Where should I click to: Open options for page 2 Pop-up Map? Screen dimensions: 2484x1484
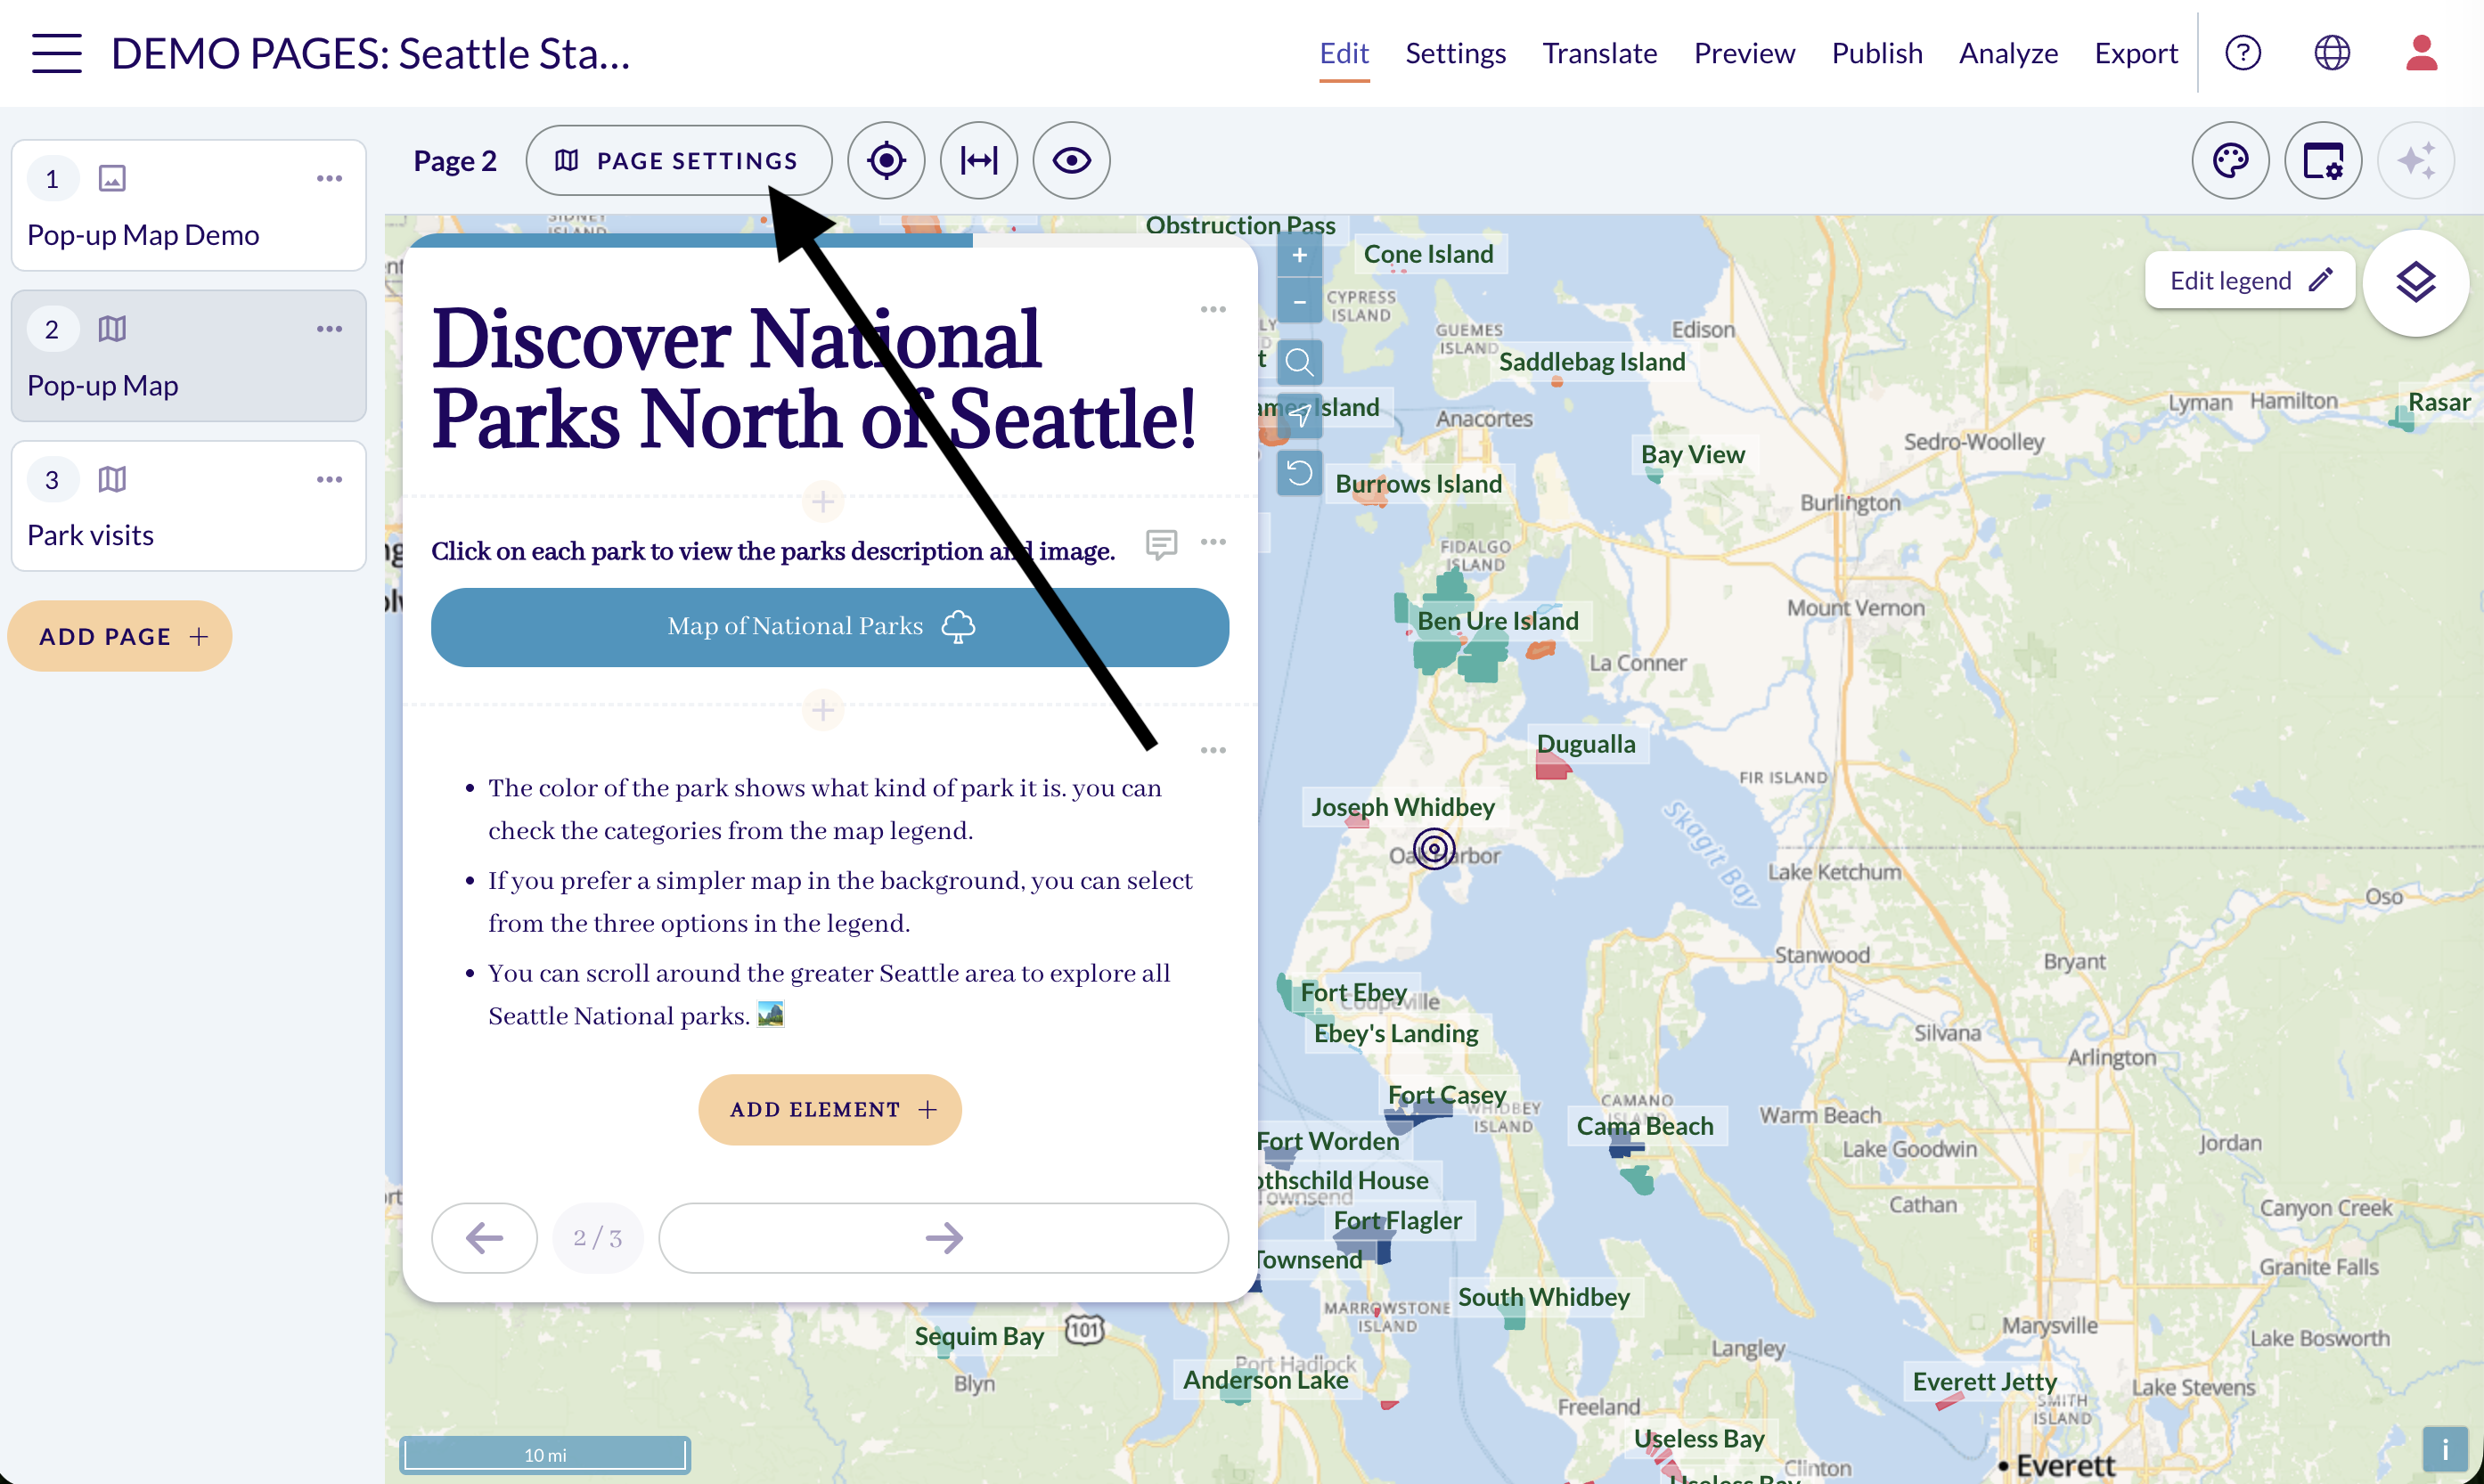coord(329,329)
